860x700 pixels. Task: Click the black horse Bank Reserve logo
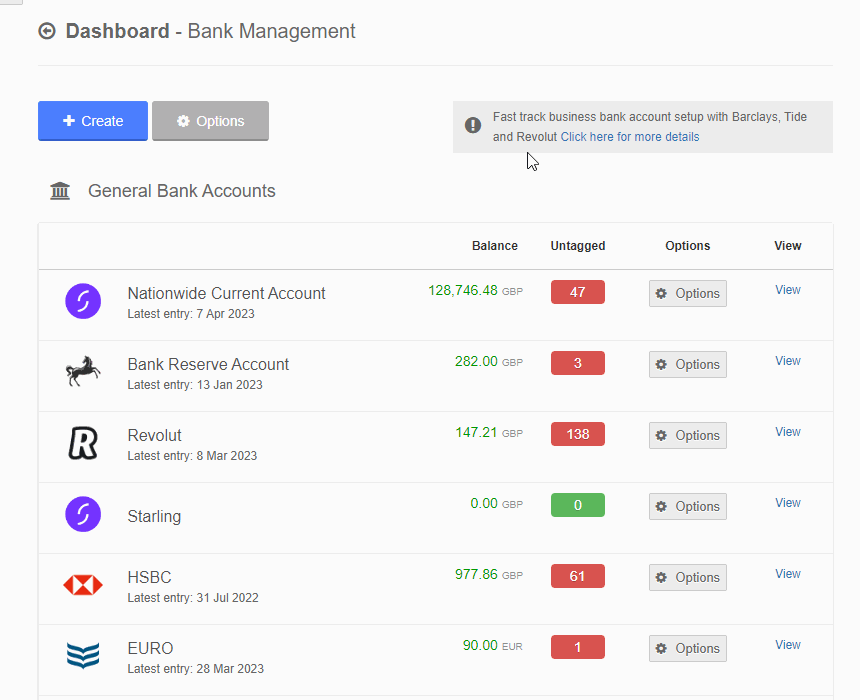[x=83, y=372]
